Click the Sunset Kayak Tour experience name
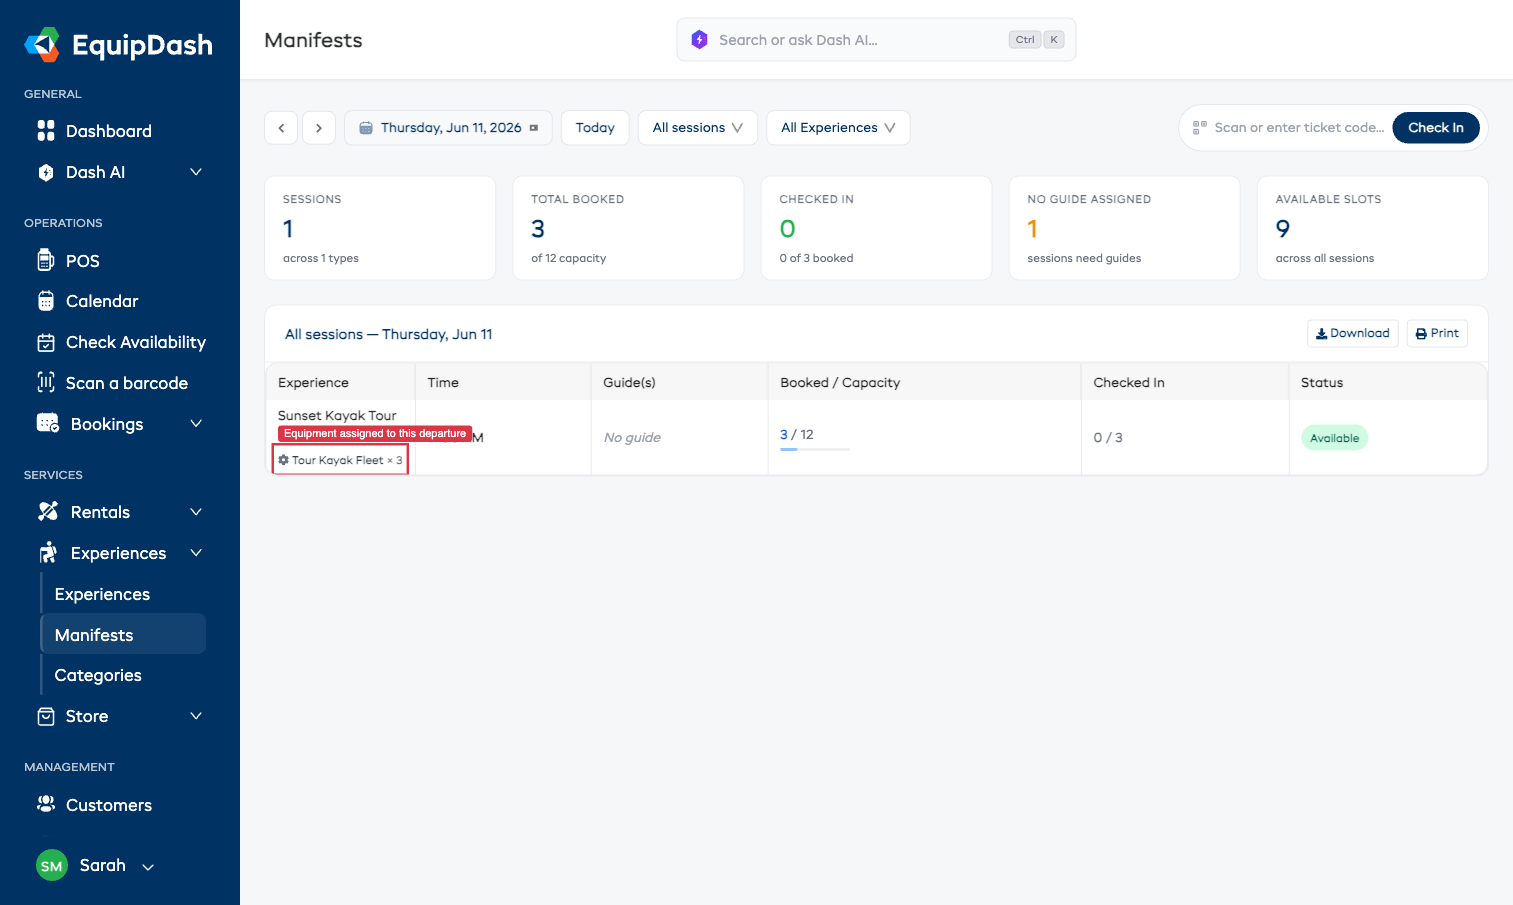This screenshot has height=905, width=1513. 337,415
